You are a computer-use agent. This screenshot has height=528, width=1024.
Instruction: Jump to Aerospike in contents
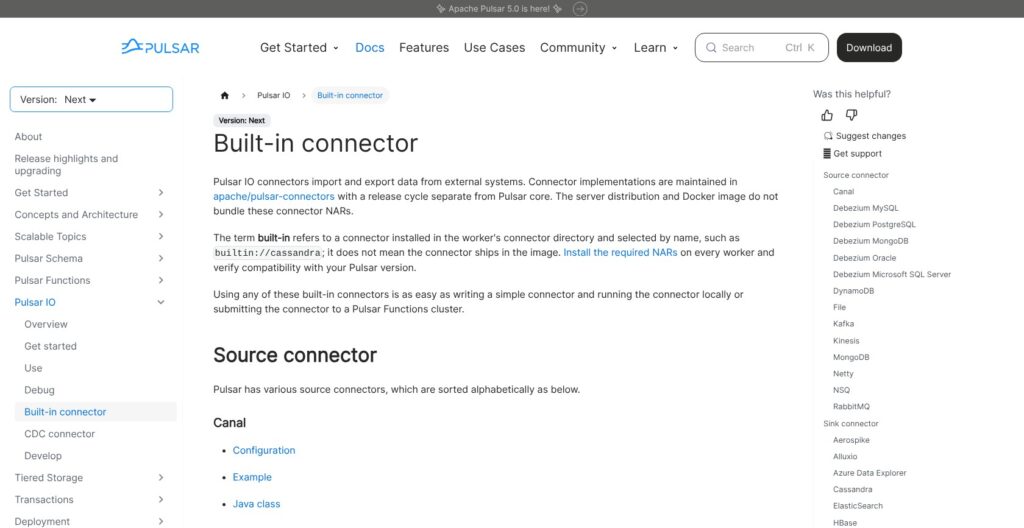[851, 440]
